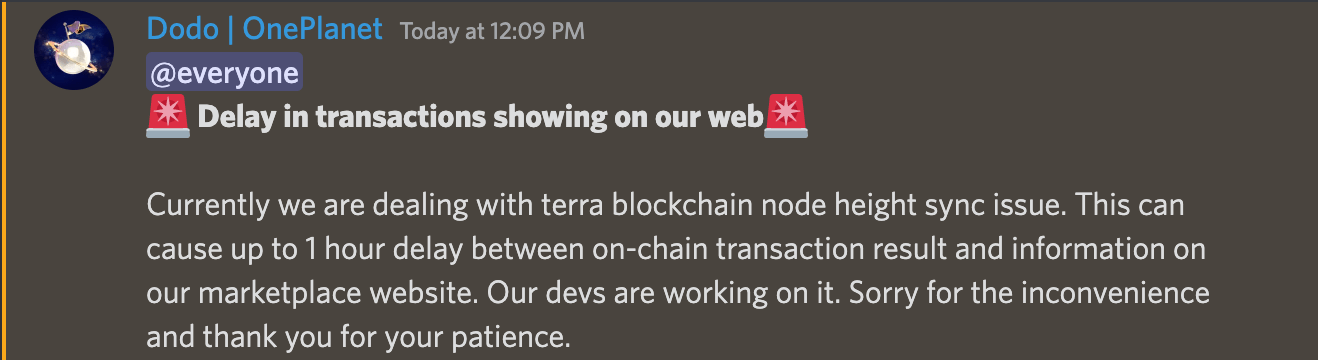Image resolution: width=1318 pixels, height=360 pixels.
Task: Open the Dodo | OnePlanet username profile
Action: pyautogui.click(x=264, y=29)
